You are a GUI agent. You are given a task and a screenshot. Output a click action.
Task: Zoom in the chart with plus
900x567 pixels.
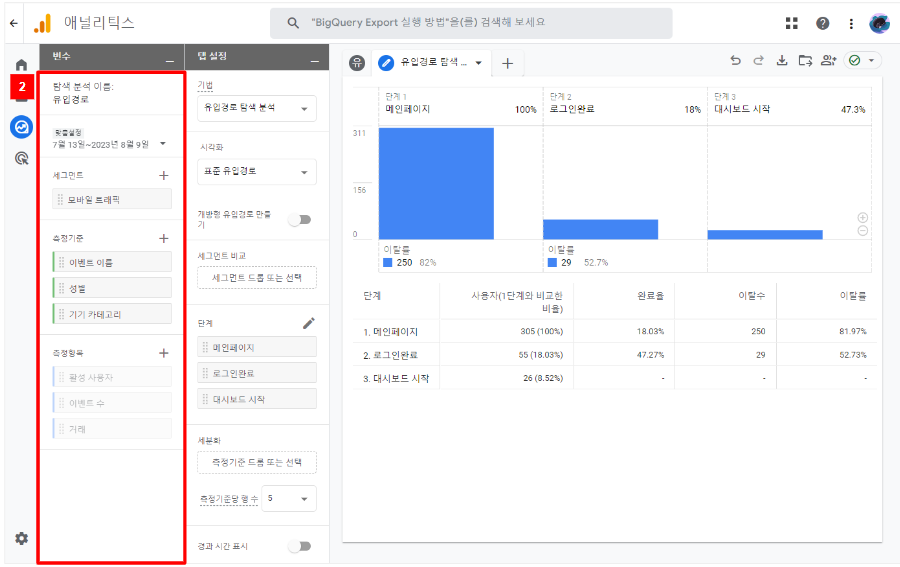pos(862,218)
